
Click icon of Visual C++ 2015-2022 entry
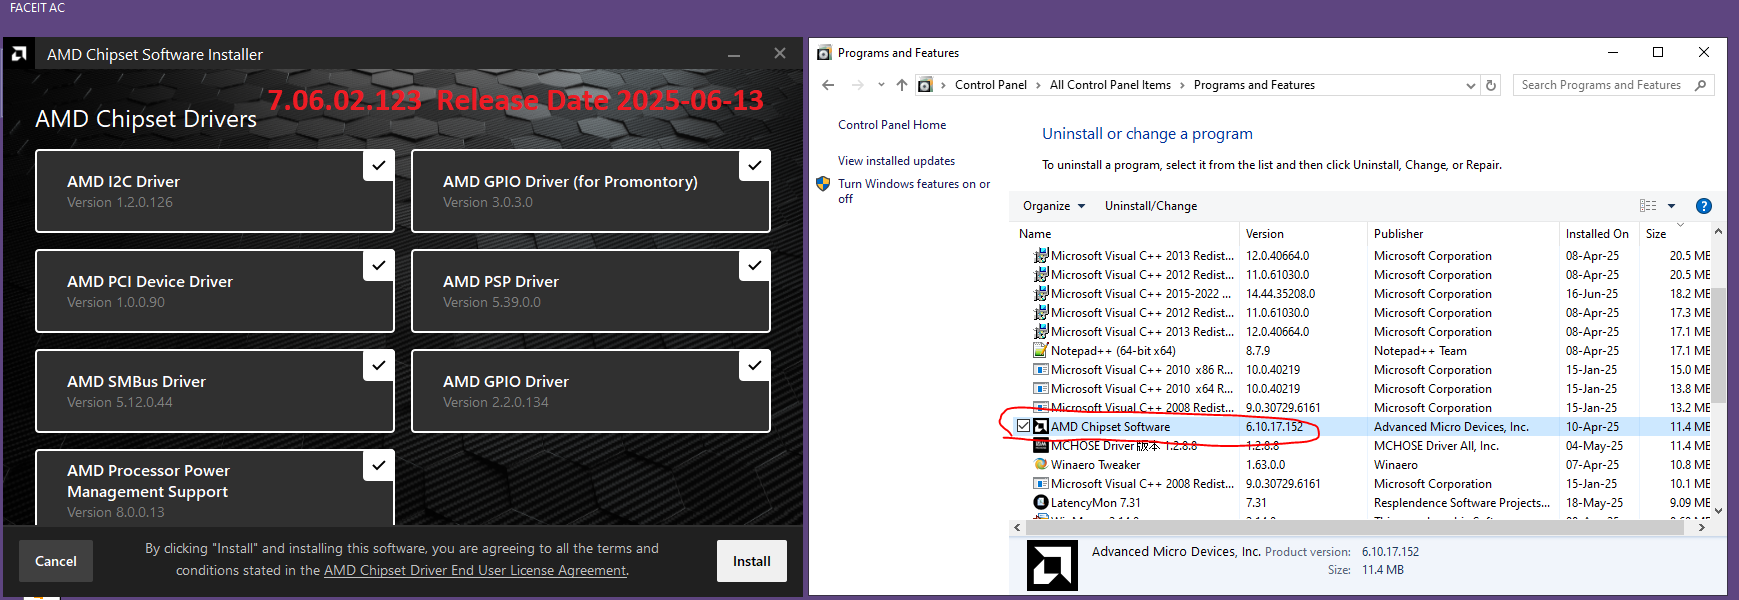(x=1041, y=294)
